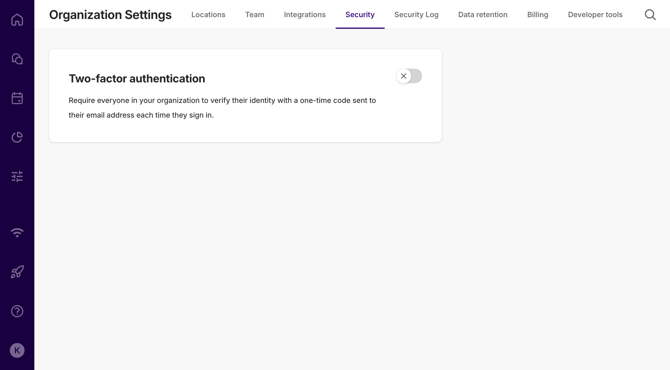
Task: Open the help question mark icon
Action: coord(17,311)
